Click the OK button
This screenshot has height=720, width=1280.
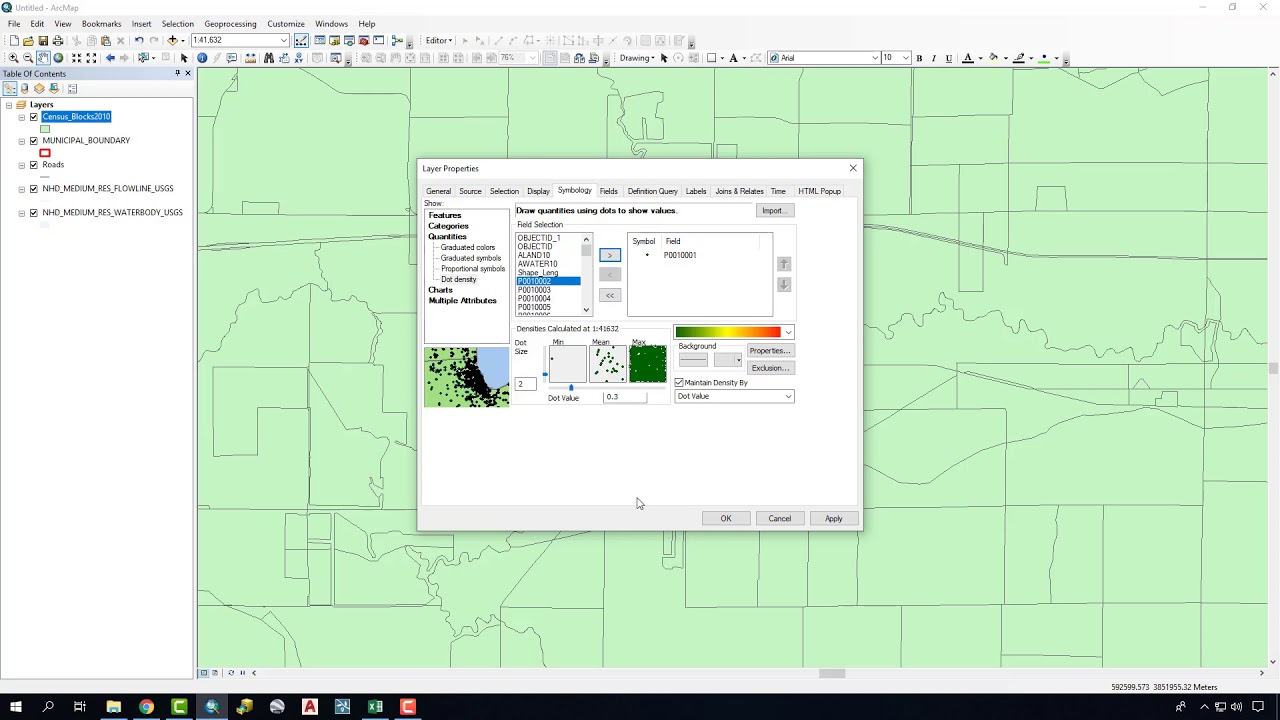pyautogui.click(x=726, y=519)
